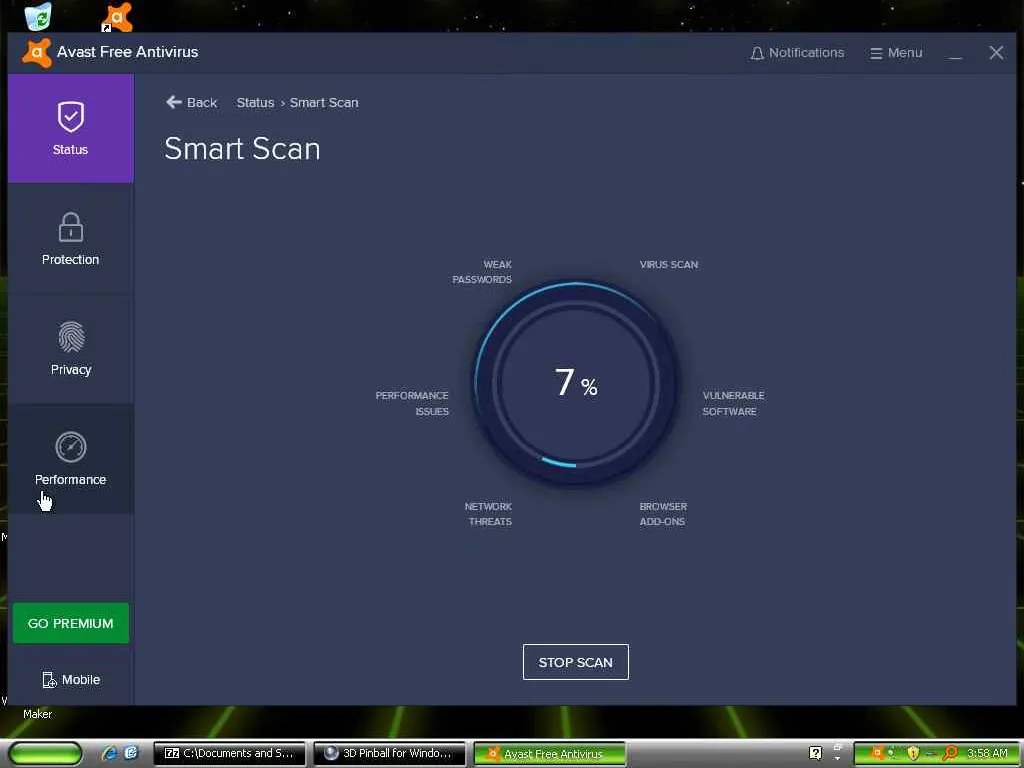Screen dimensions: 1024x768
Task: Click the scan progress ring at 7%
Action: [x=575, y=383]
